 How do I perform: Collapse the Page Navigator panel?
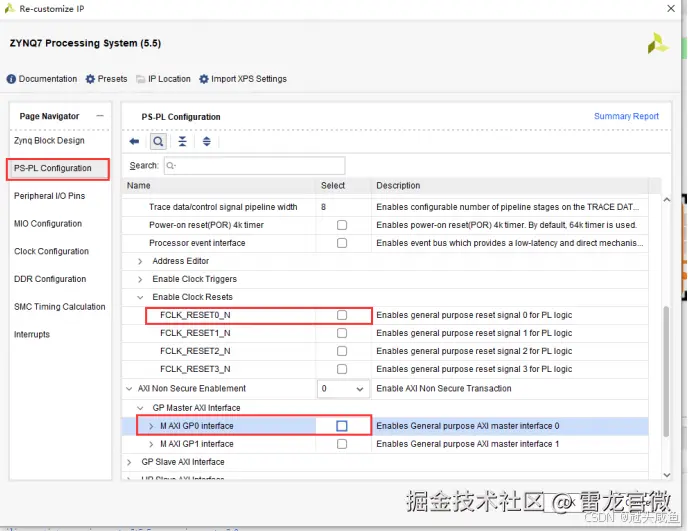(x=100, y=116)
